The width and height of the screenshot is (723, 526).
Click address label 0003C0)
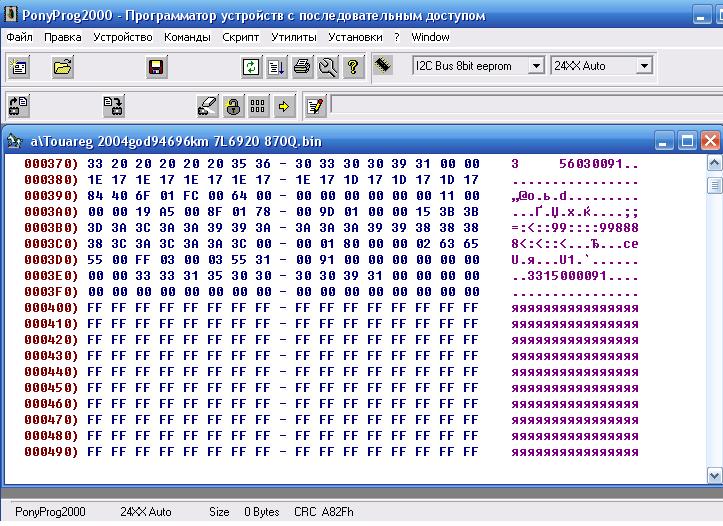pyautogui.click(x=51, y=244)
